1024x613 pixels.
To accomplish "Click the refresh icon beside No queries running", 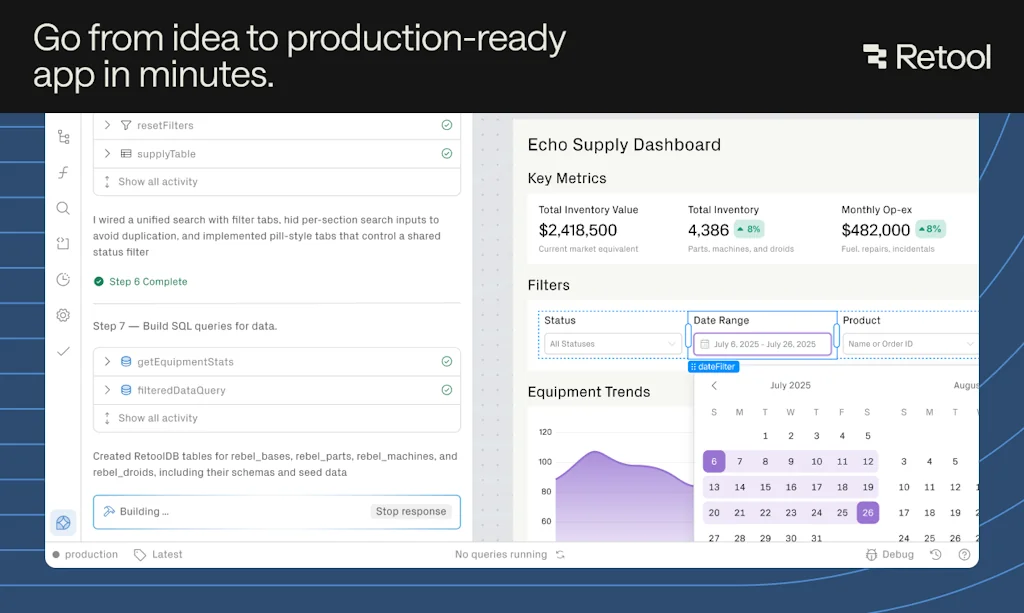I will (561, 554).
